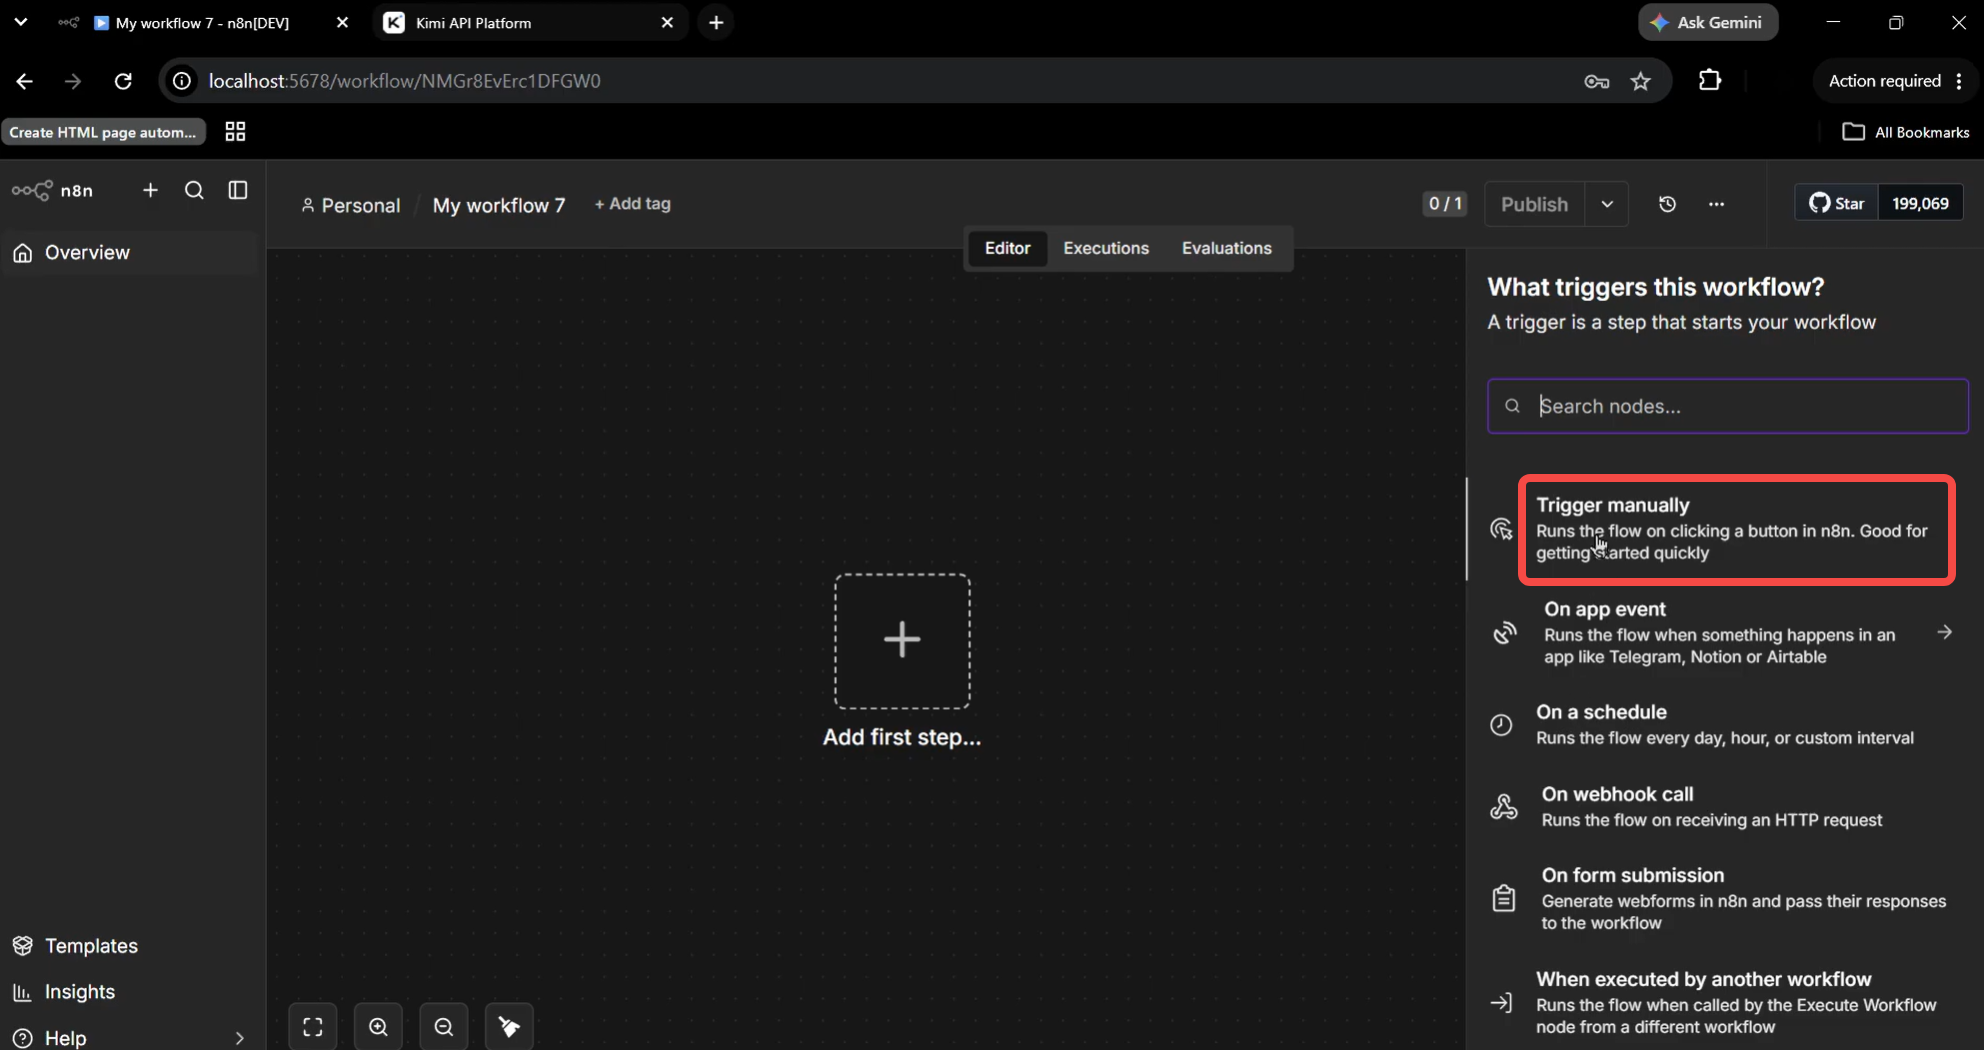Open workflow version history icon
Screen dimensions: 1984x1050
point(1667,204)
